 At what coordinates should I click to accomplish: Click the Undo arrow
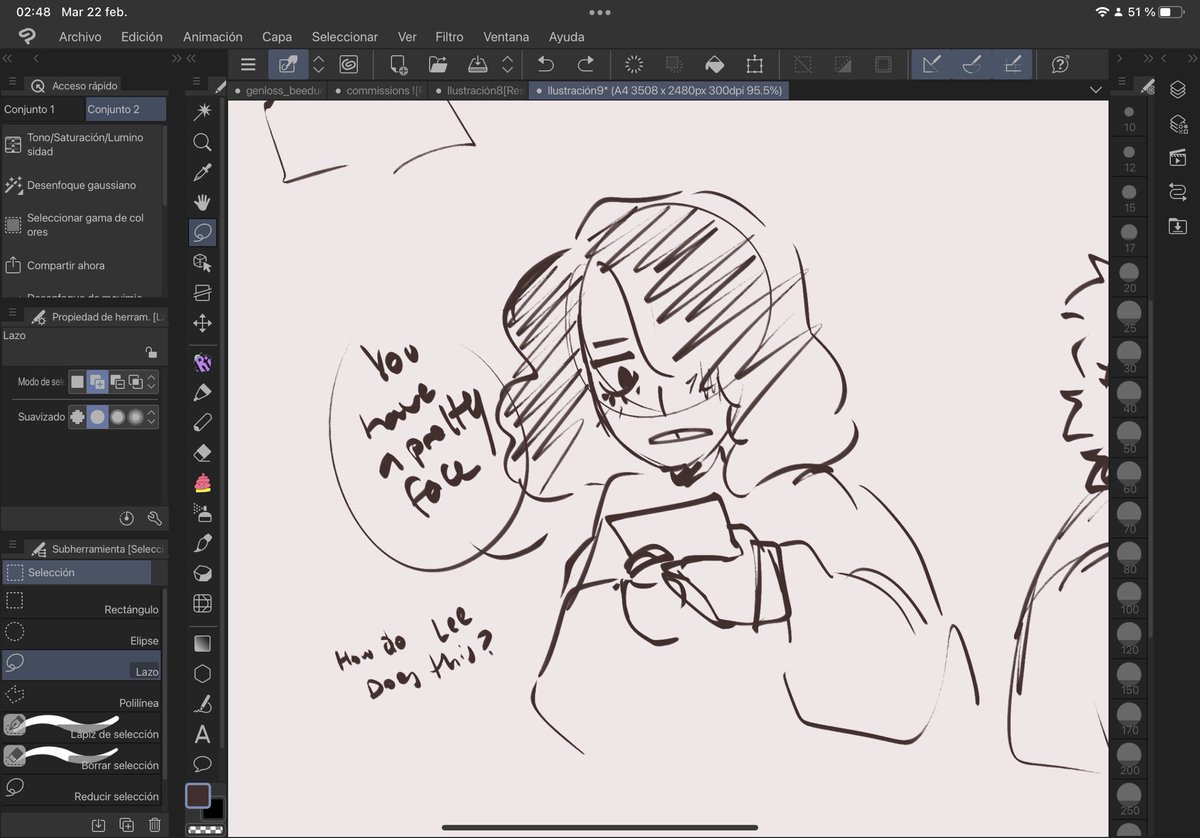pos(546,64)
